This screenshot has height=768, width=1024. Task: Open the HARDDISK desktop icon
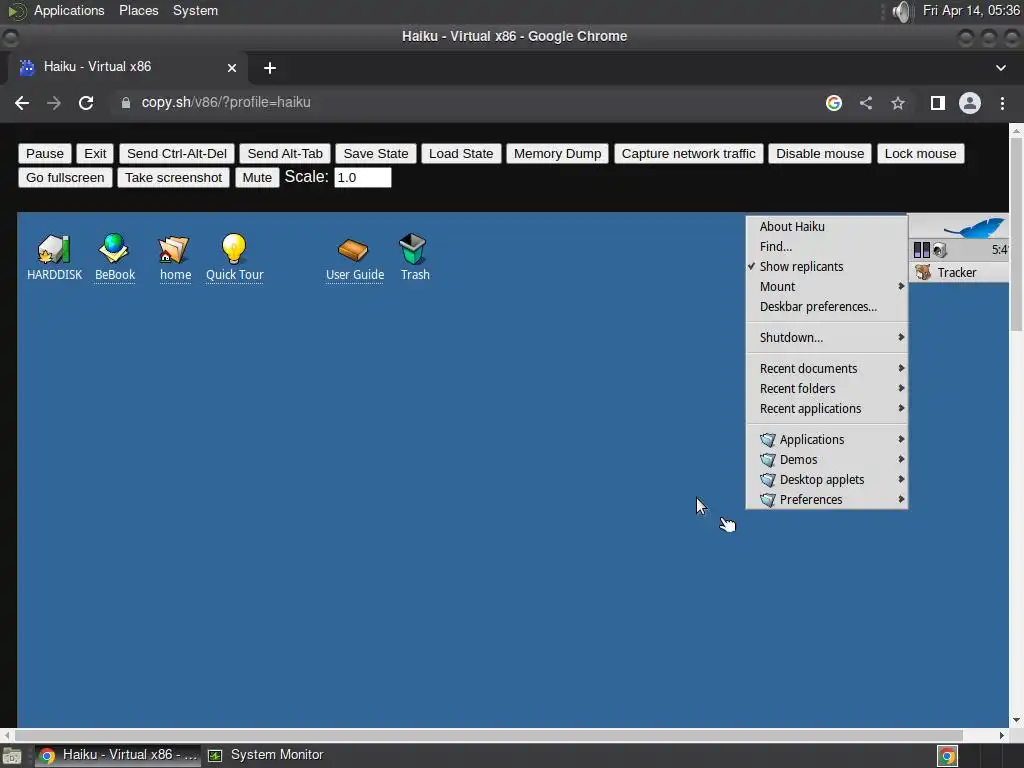pos(54,249)
